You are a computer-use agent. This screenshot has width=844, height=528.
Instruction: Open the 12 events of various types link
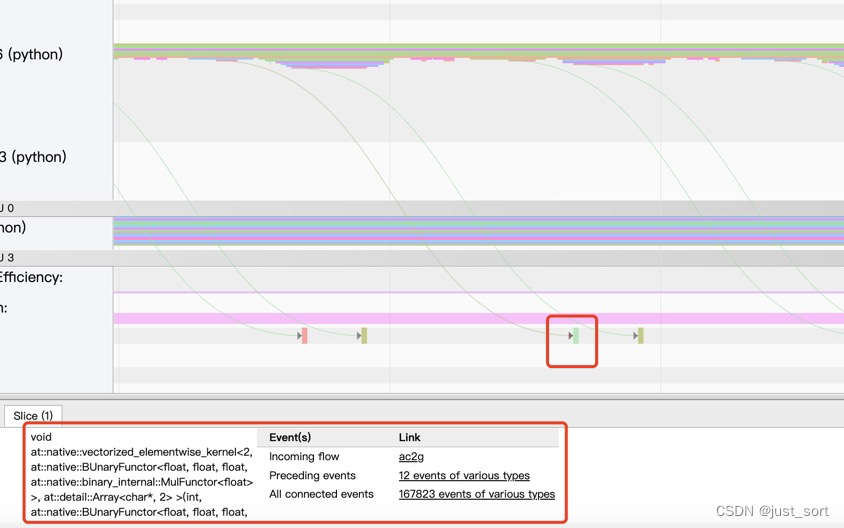click(464, 475)
